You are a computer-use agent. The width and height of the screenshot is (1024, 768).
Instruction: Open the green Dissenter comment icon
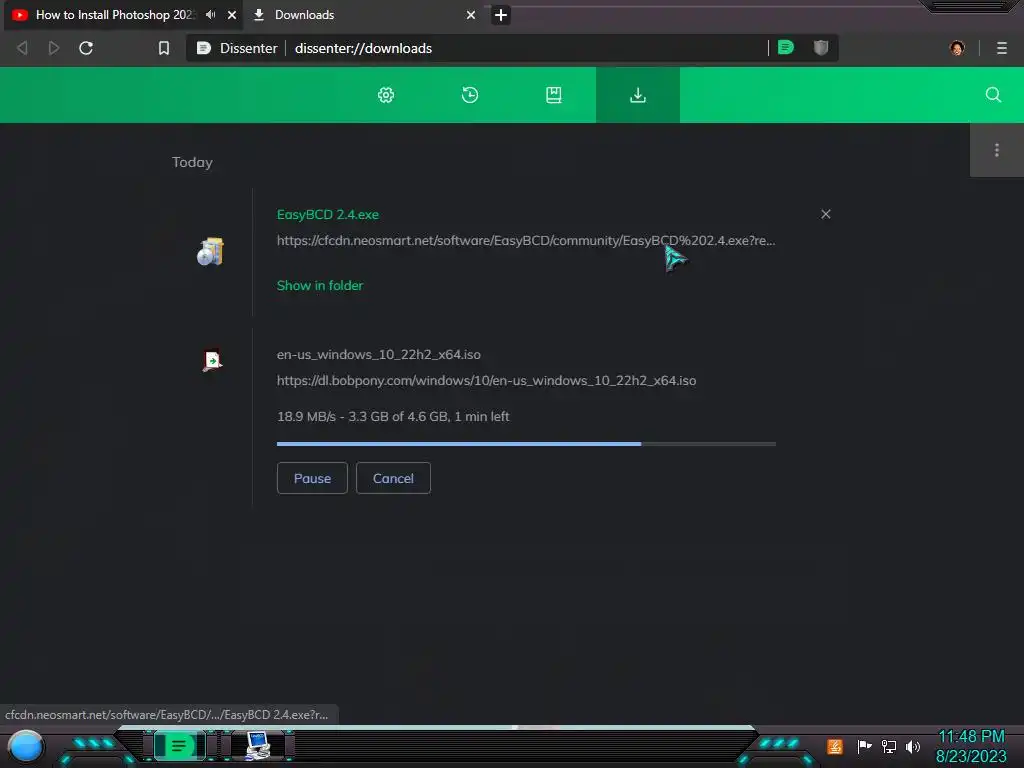pyautogui.click(x=786, y=47)
